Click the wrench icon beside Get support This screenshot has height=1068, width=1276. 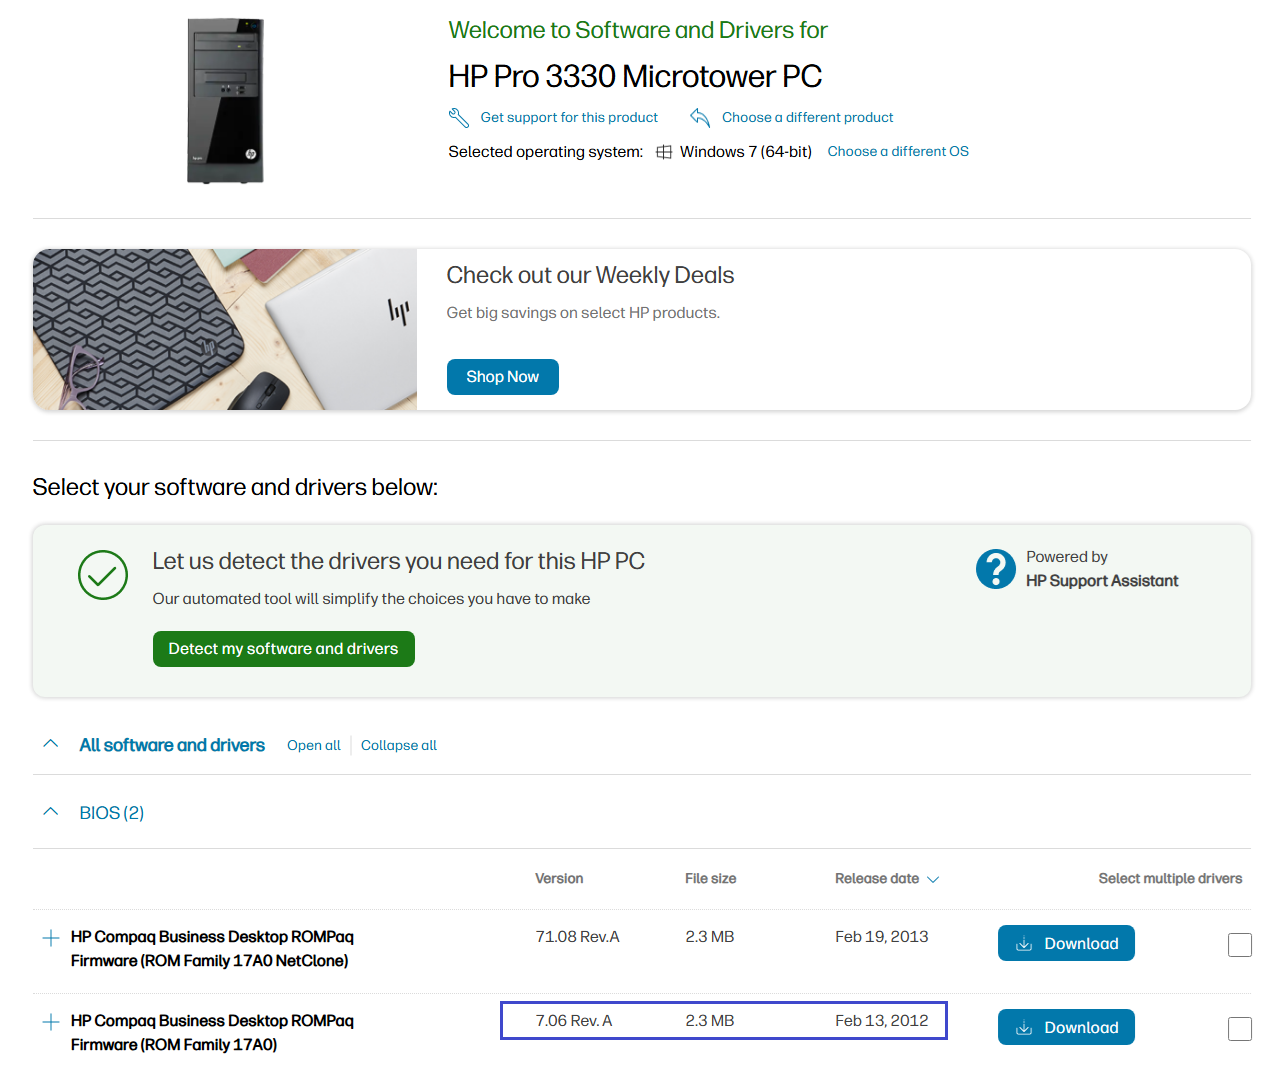459,118
